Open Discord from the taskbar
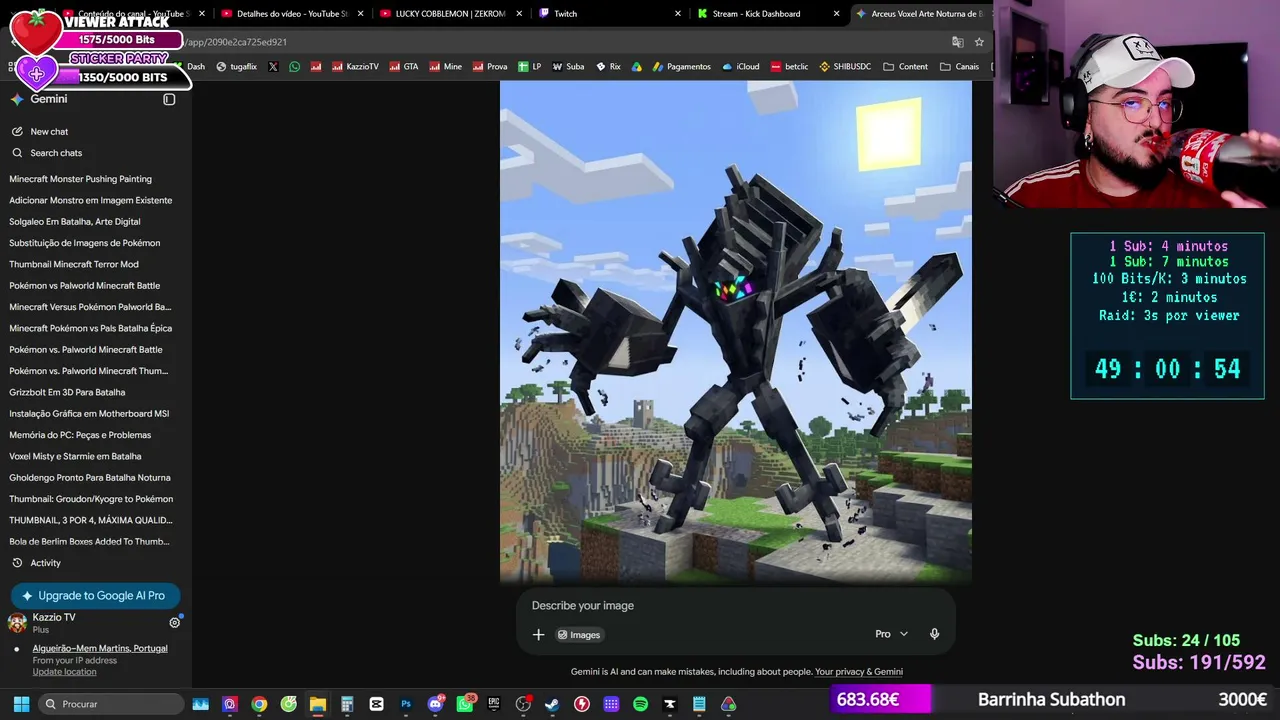 click(x=435, y=704)
